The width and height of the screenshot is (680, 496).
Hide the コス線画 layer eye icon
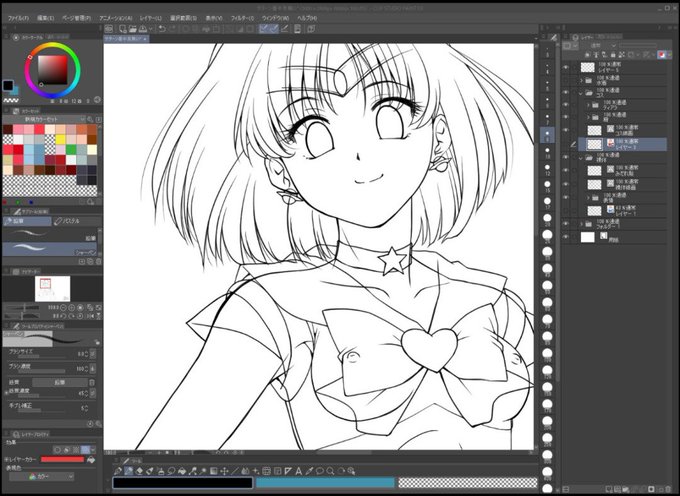566,130
